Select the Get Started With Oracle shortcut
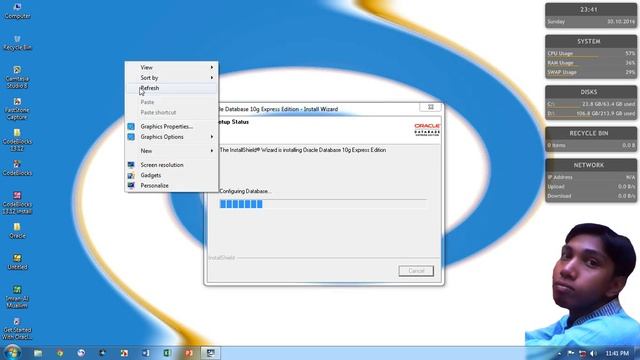Viewport: 640px width, 360px height. coord(17,329)
